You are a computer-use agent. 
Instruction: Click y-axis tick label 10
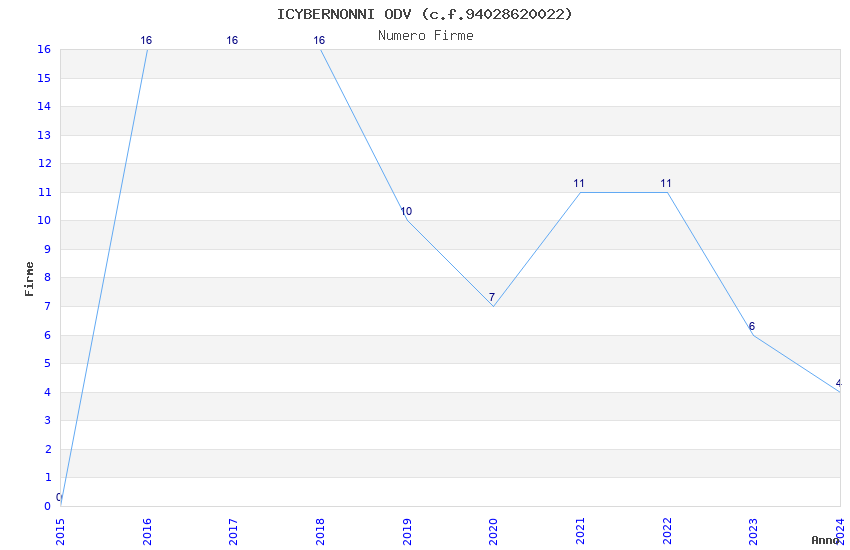(x=44, y=221)
